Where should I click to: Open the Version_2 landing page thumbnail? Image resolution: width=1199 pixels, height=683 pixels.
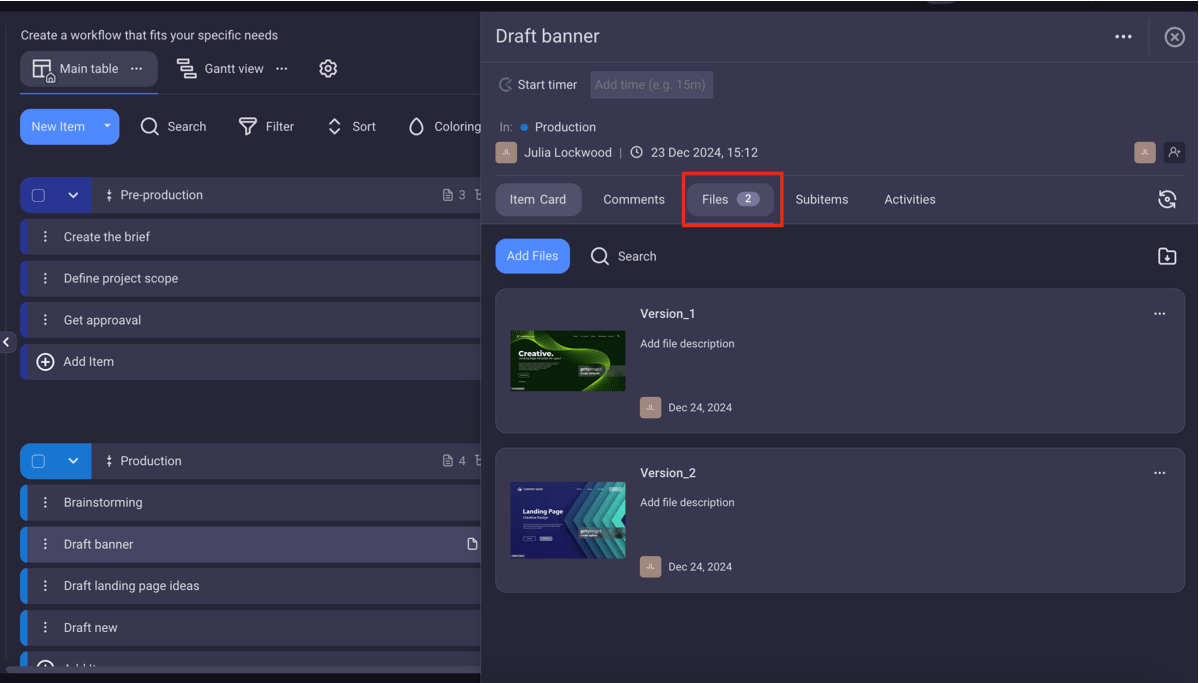pyautogui.click(x=567, y=520)
